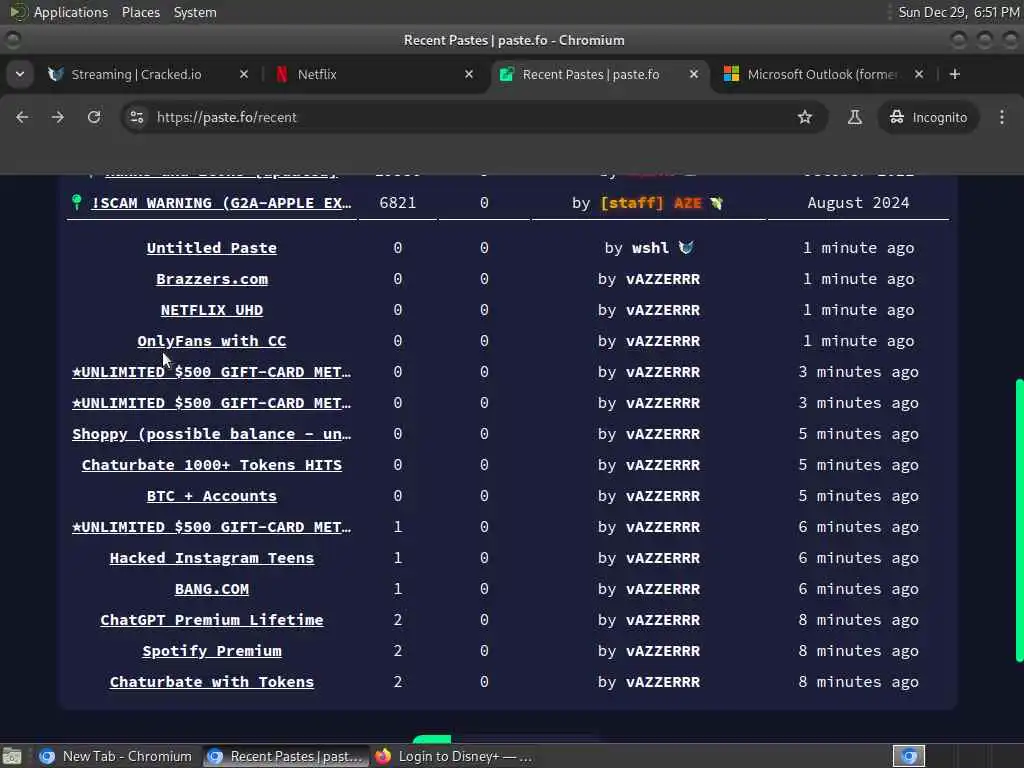Click vAZZERRR author on NETFLIX UHD row
This screenshot has width=1024, height=768.
point(663,310)
